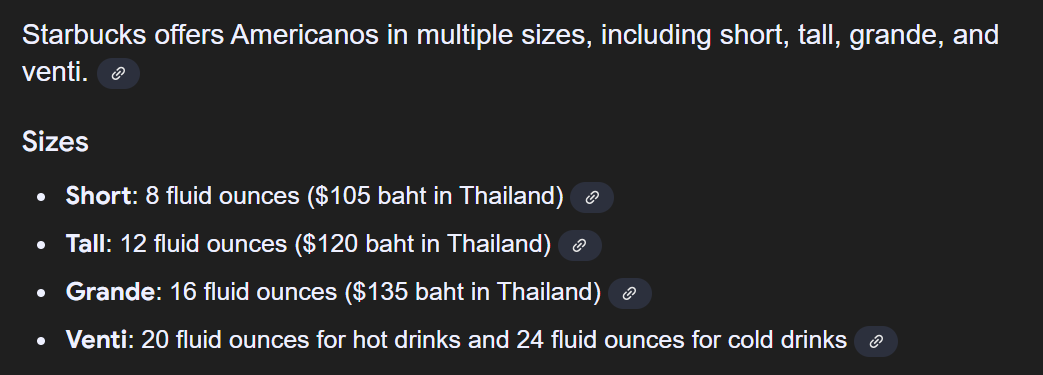Open the citation link for the Grande size
The width and height of the screenshot is (1043, 375).
(x=630, y=293)
